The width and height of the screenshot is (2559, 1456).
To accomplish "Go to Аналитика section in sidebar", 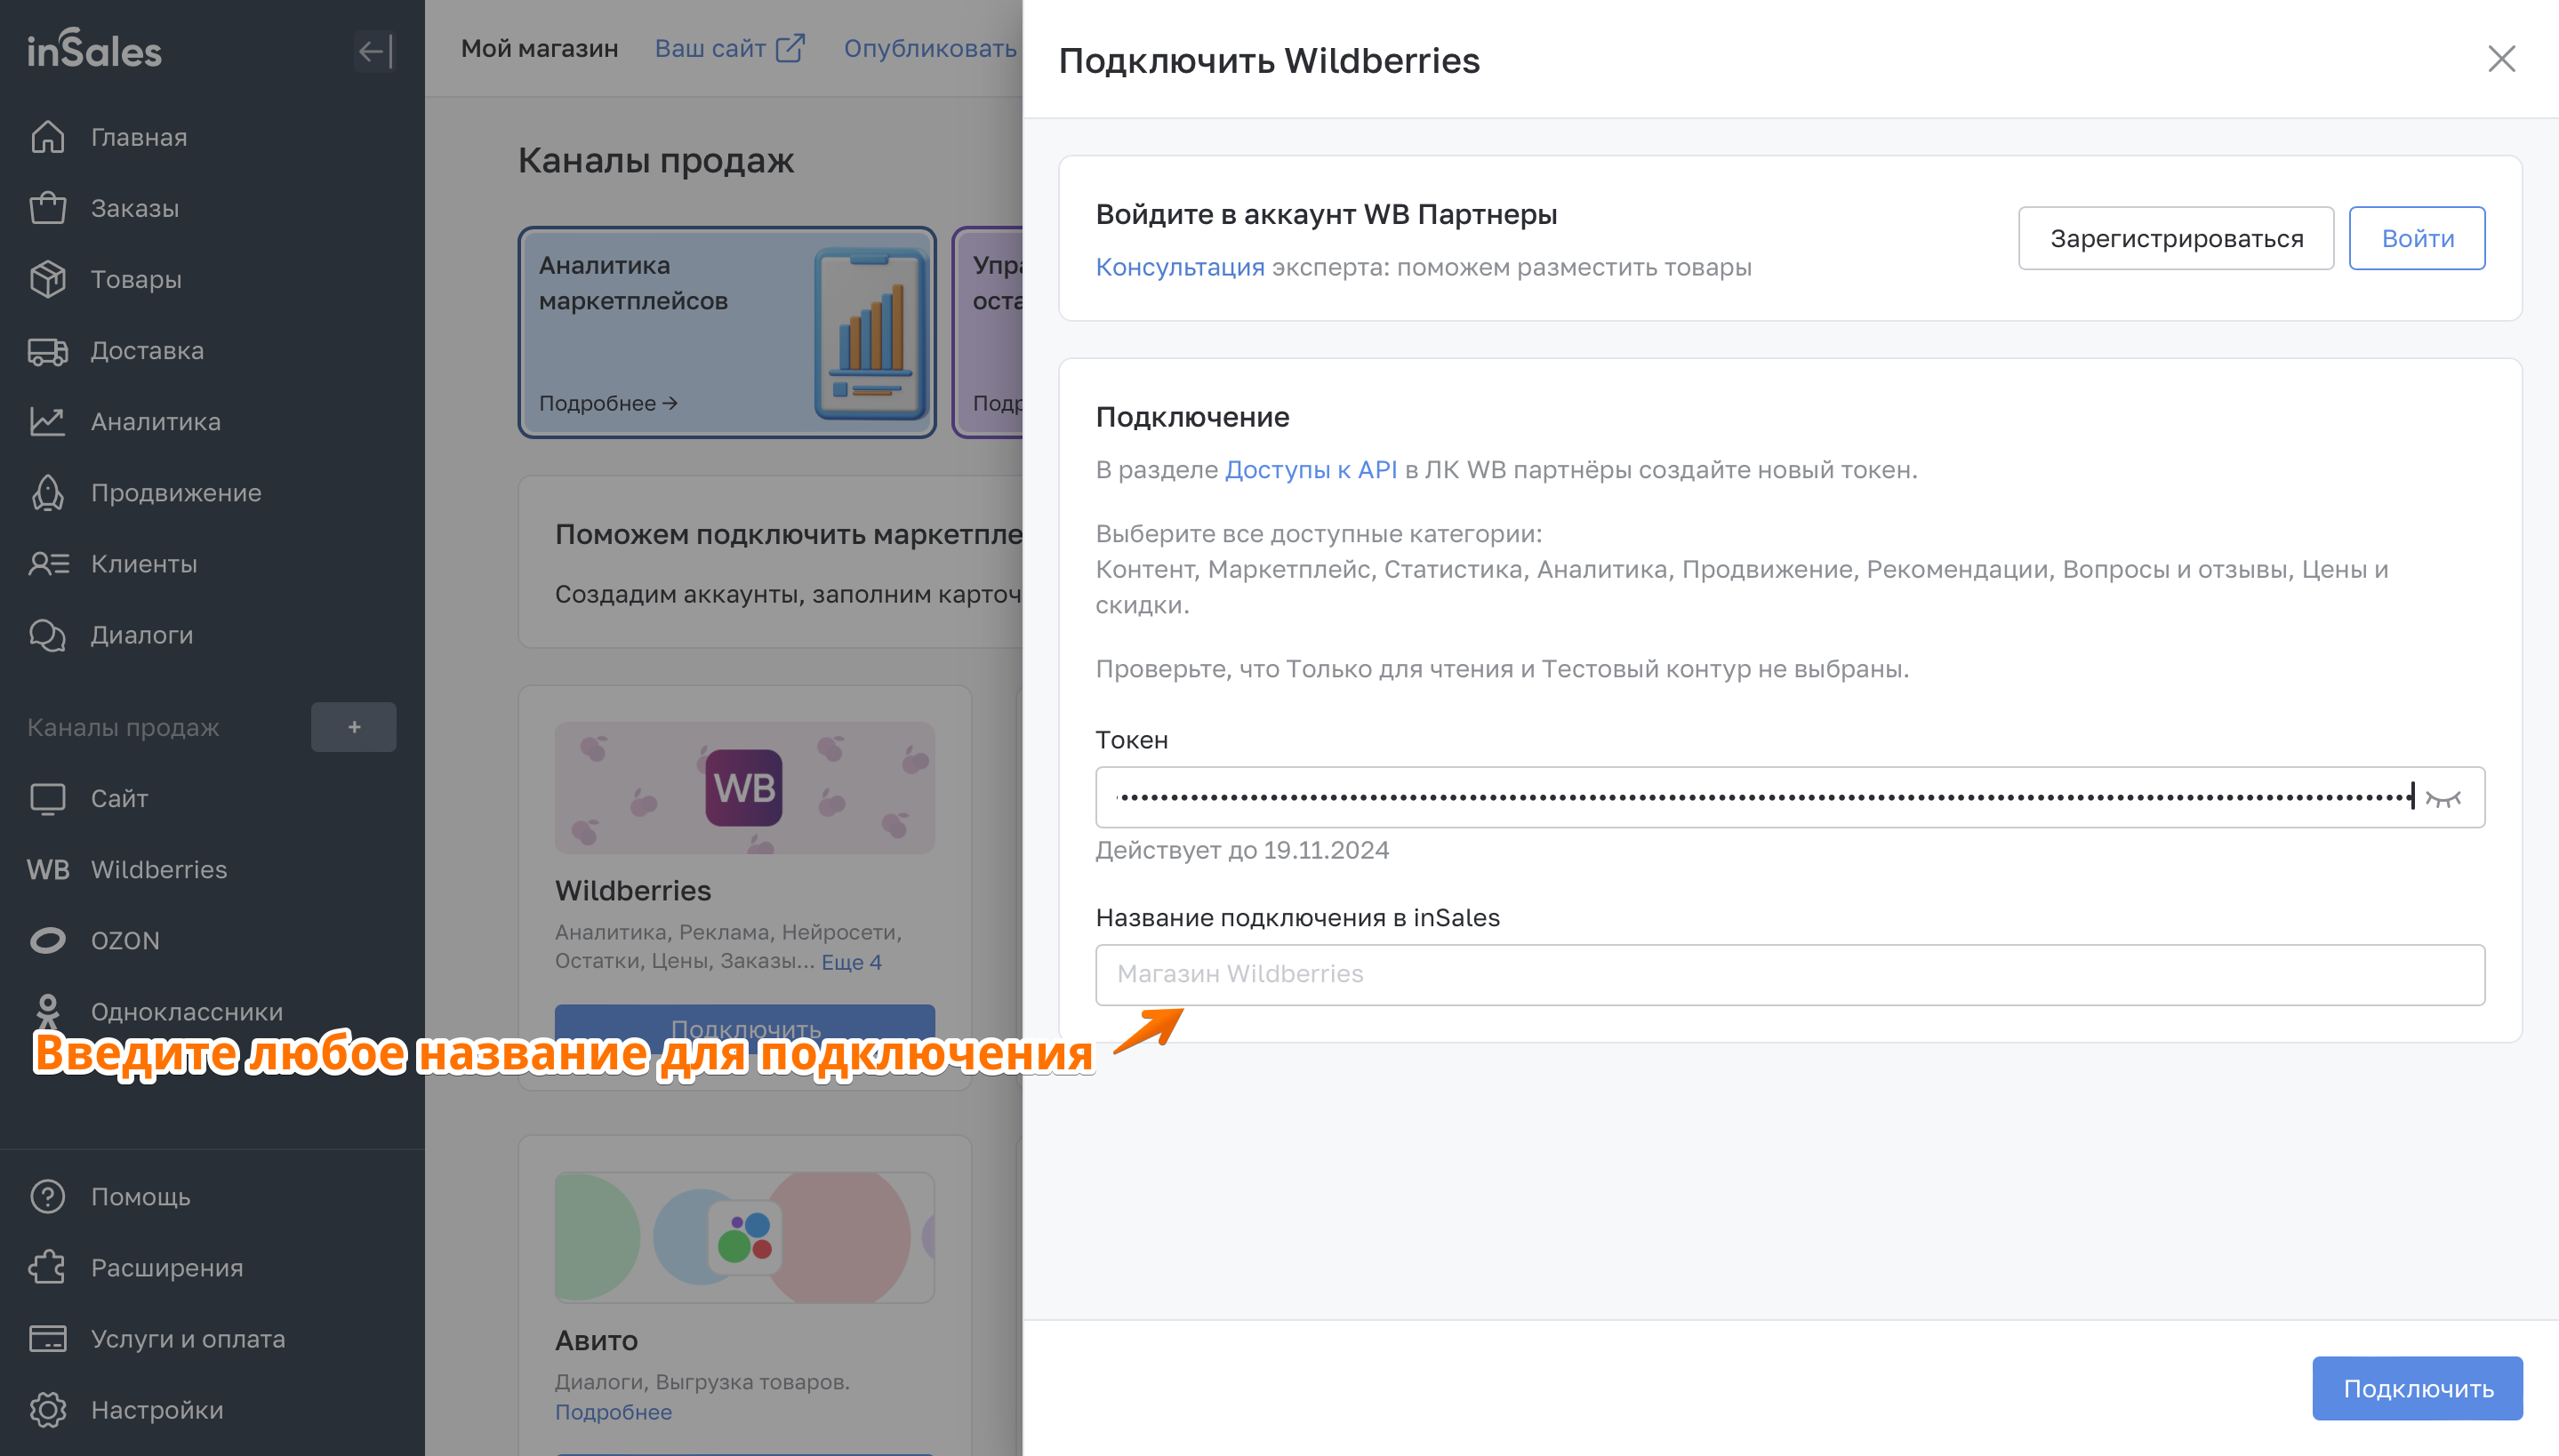I will tap(155, 422).
